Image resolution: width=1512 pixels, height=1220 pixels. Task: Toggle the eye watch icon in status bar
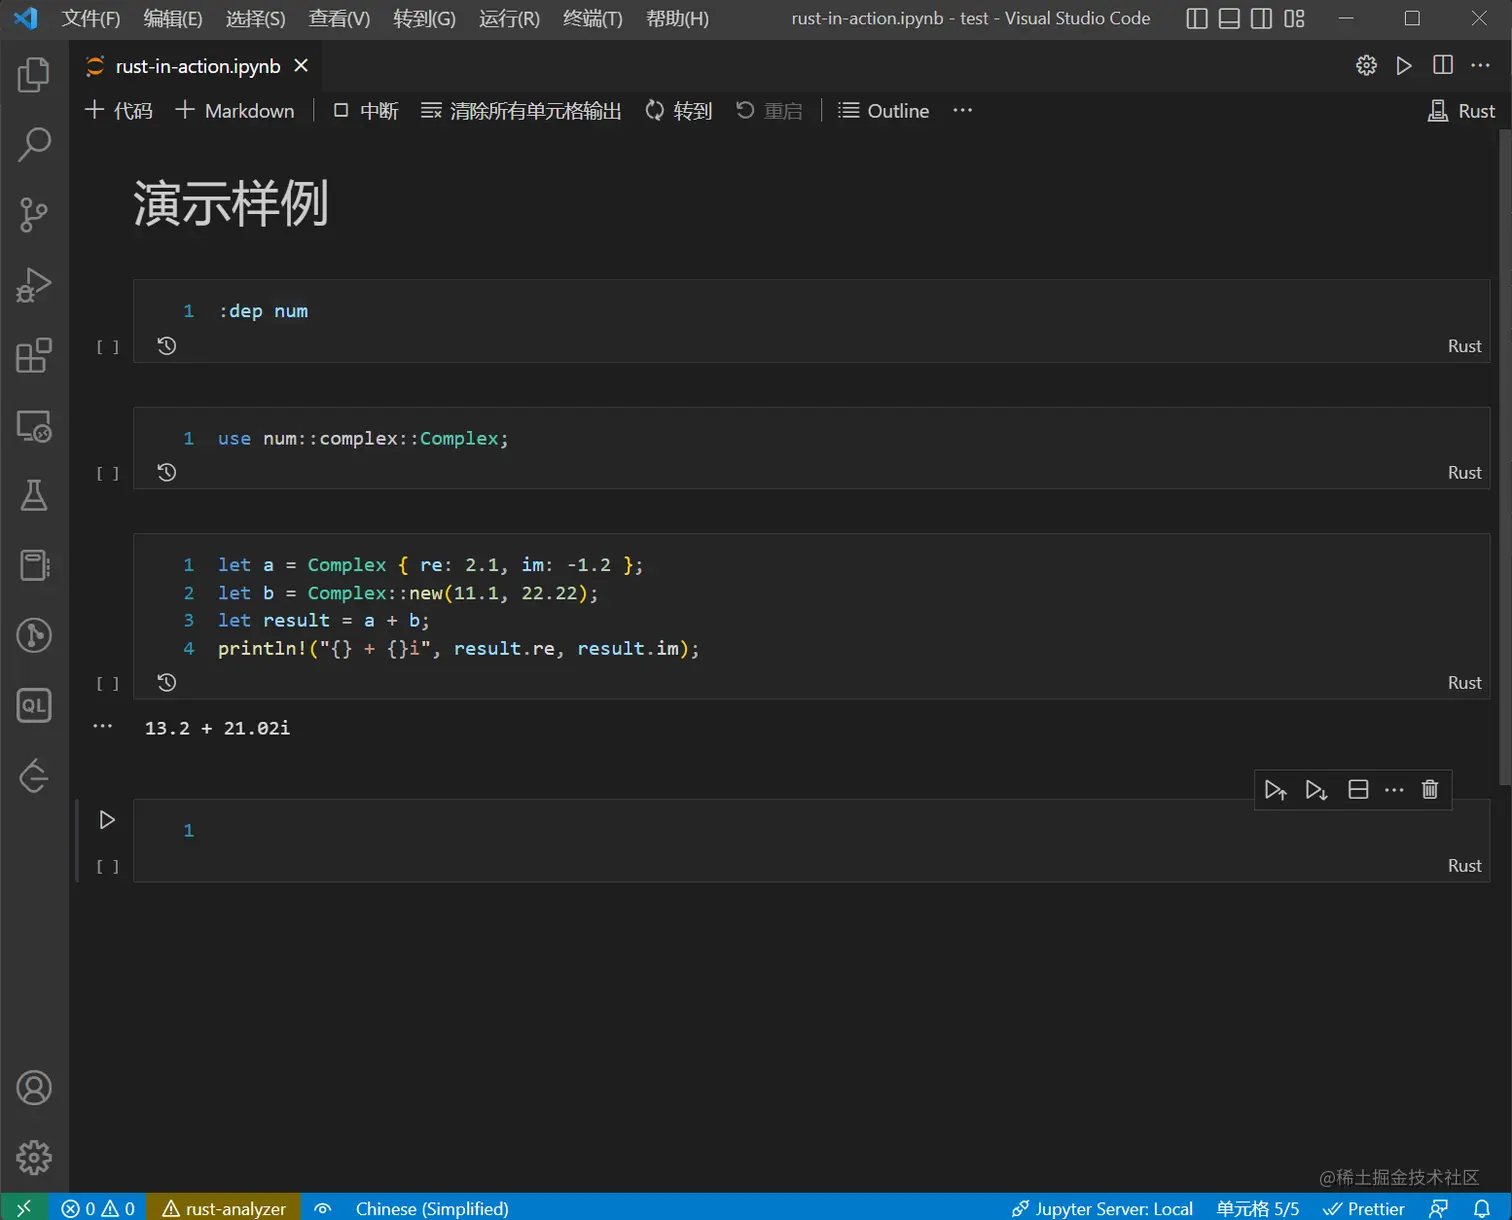pos(323,1208)
